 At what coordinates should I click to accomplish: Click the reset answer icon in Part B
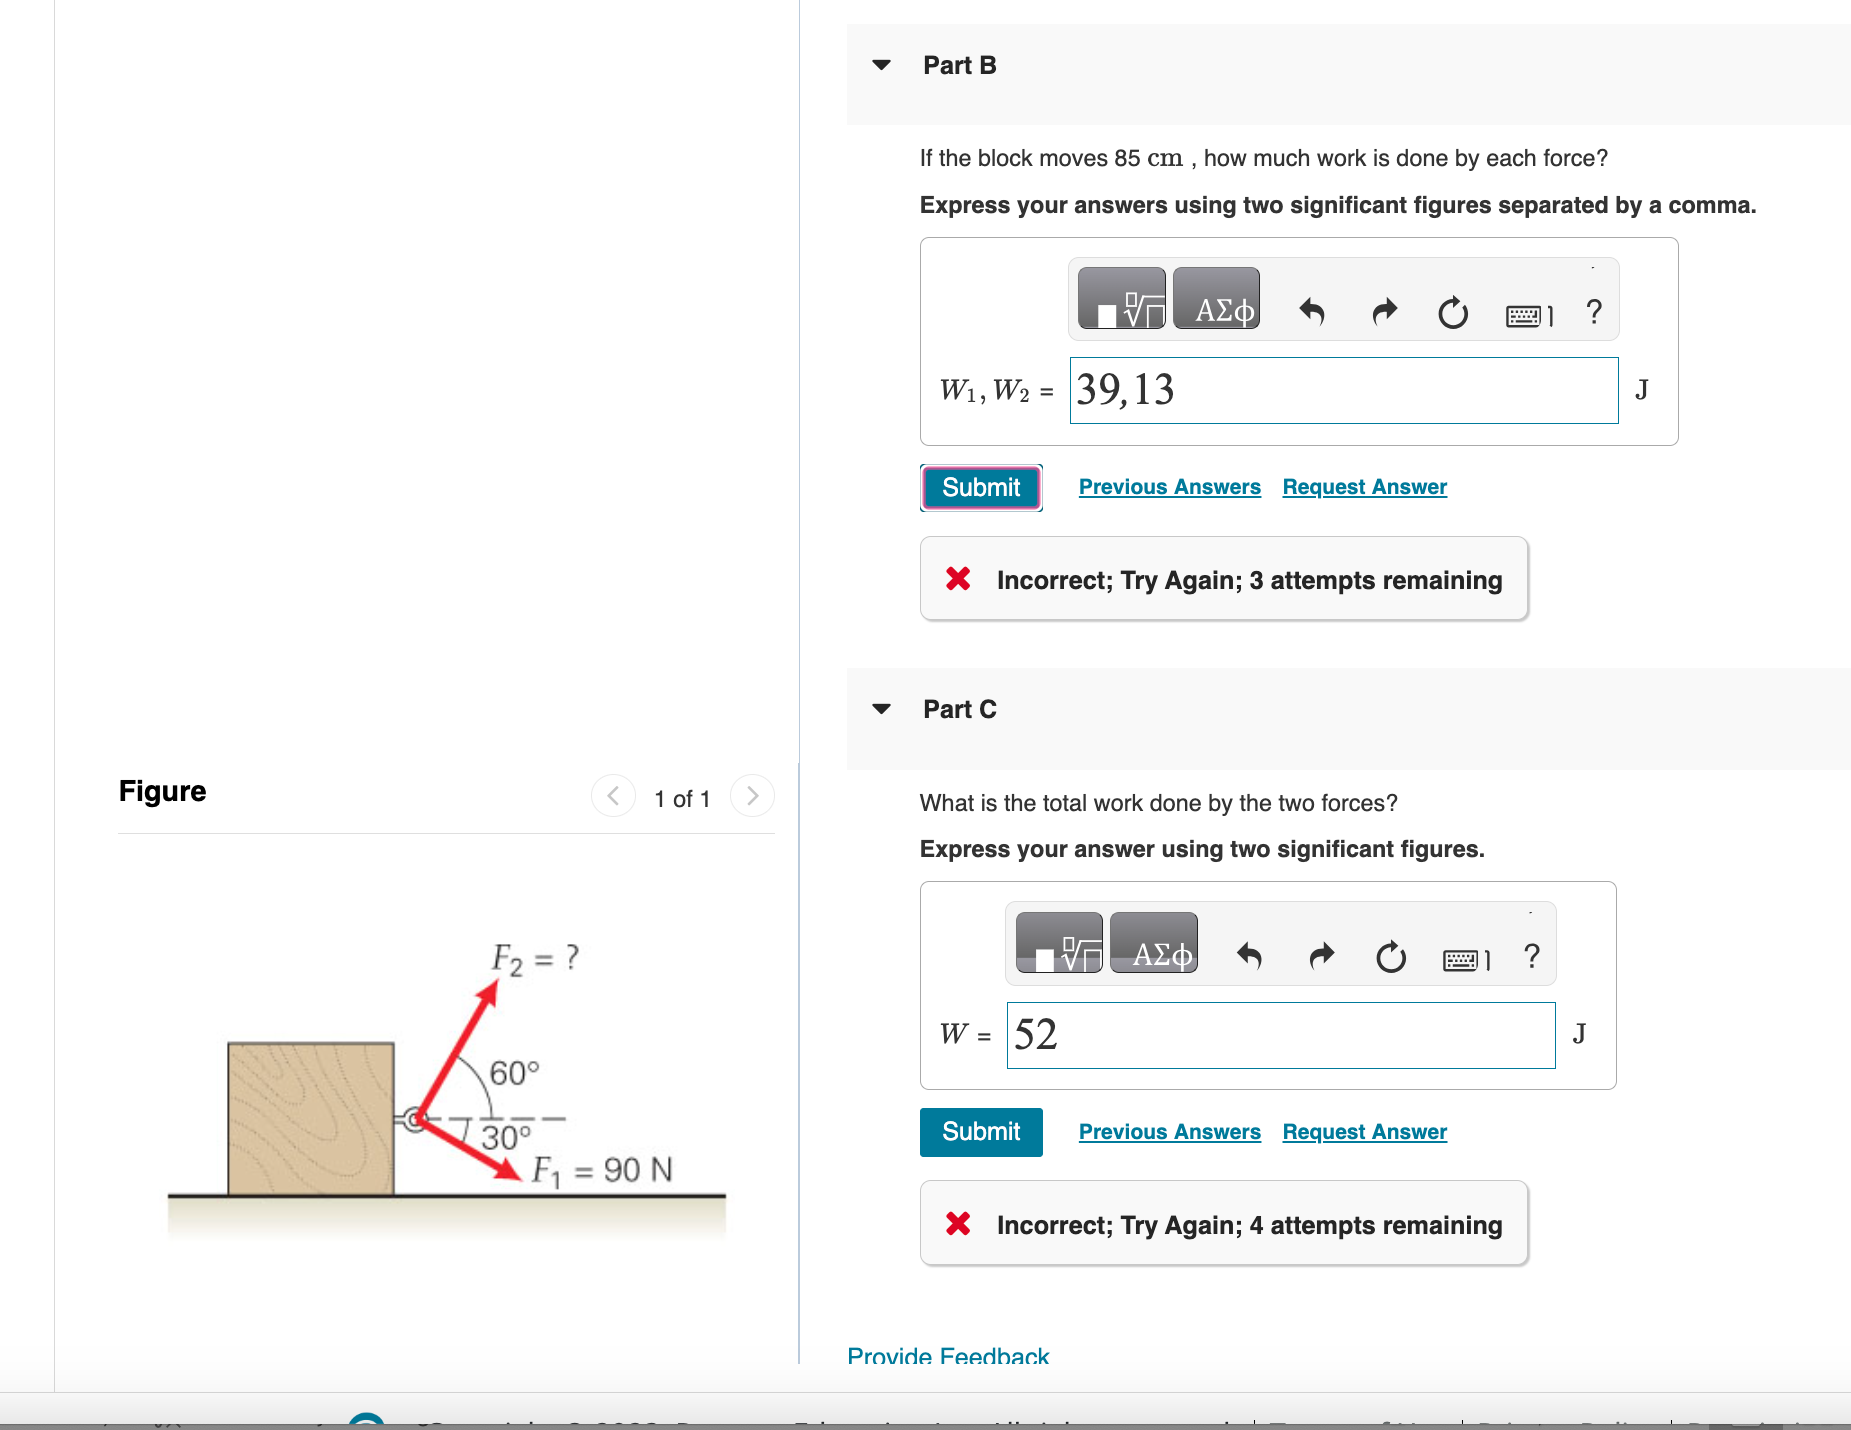(x=1452, y=311)
